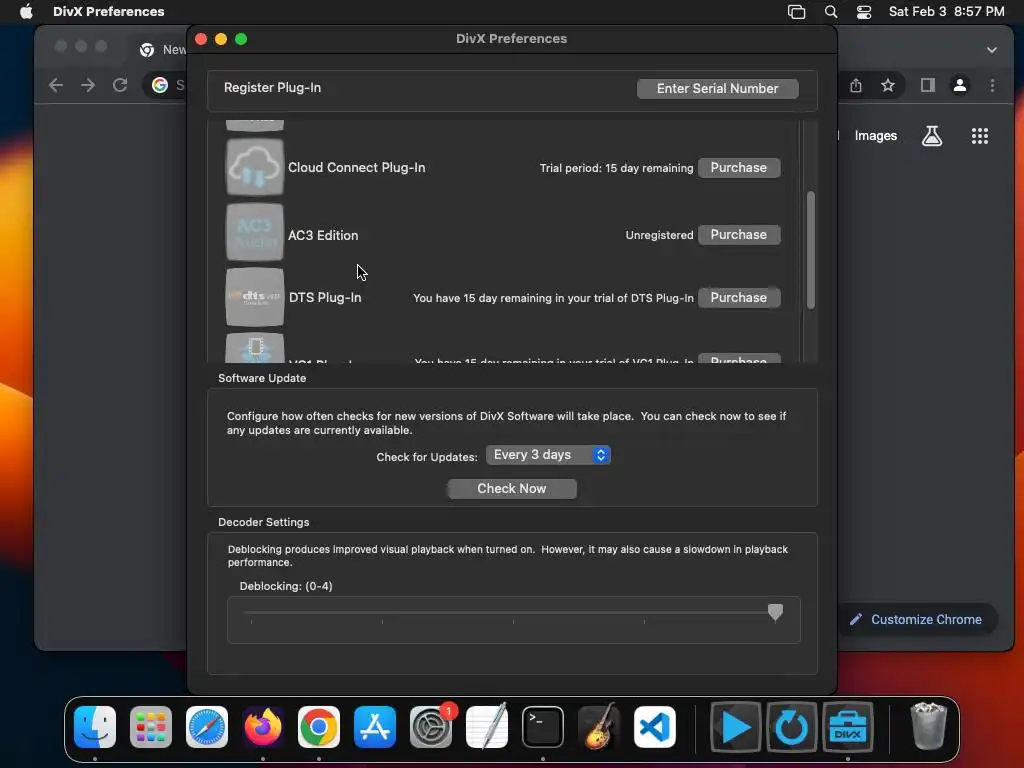The width and height of the screenshot is (1024, 768).
Task: Click the Register Plug-In label
Action: [272, 88]
